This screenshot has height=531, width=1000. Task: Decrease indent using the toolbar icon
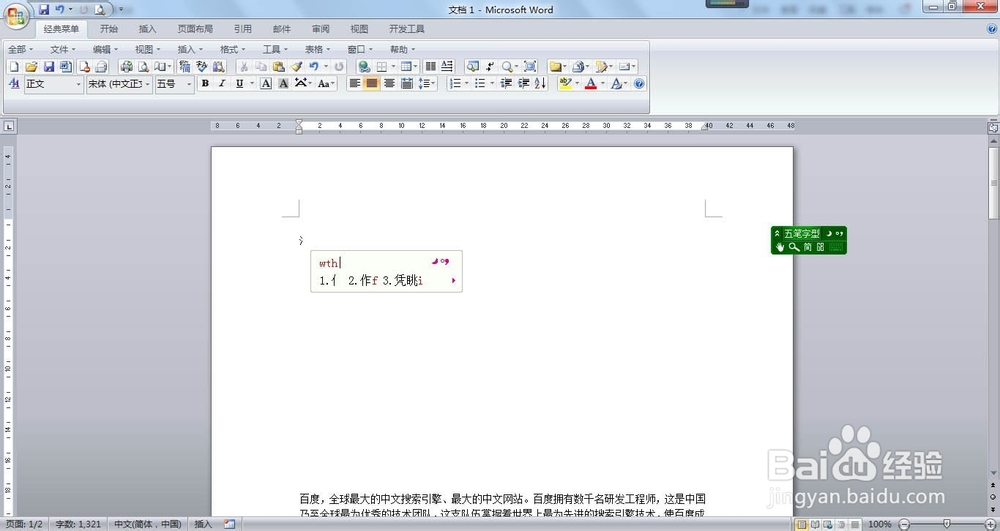(506, 84)
